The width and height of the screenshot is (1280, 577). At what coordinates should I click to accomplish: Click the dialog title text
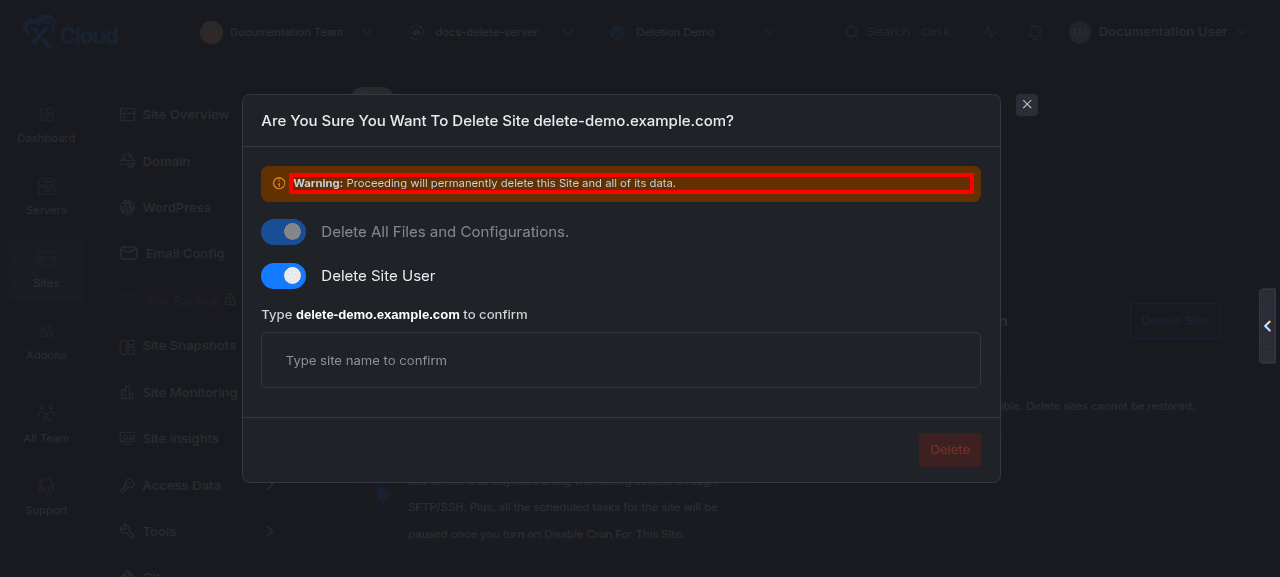tap(497, 121)
